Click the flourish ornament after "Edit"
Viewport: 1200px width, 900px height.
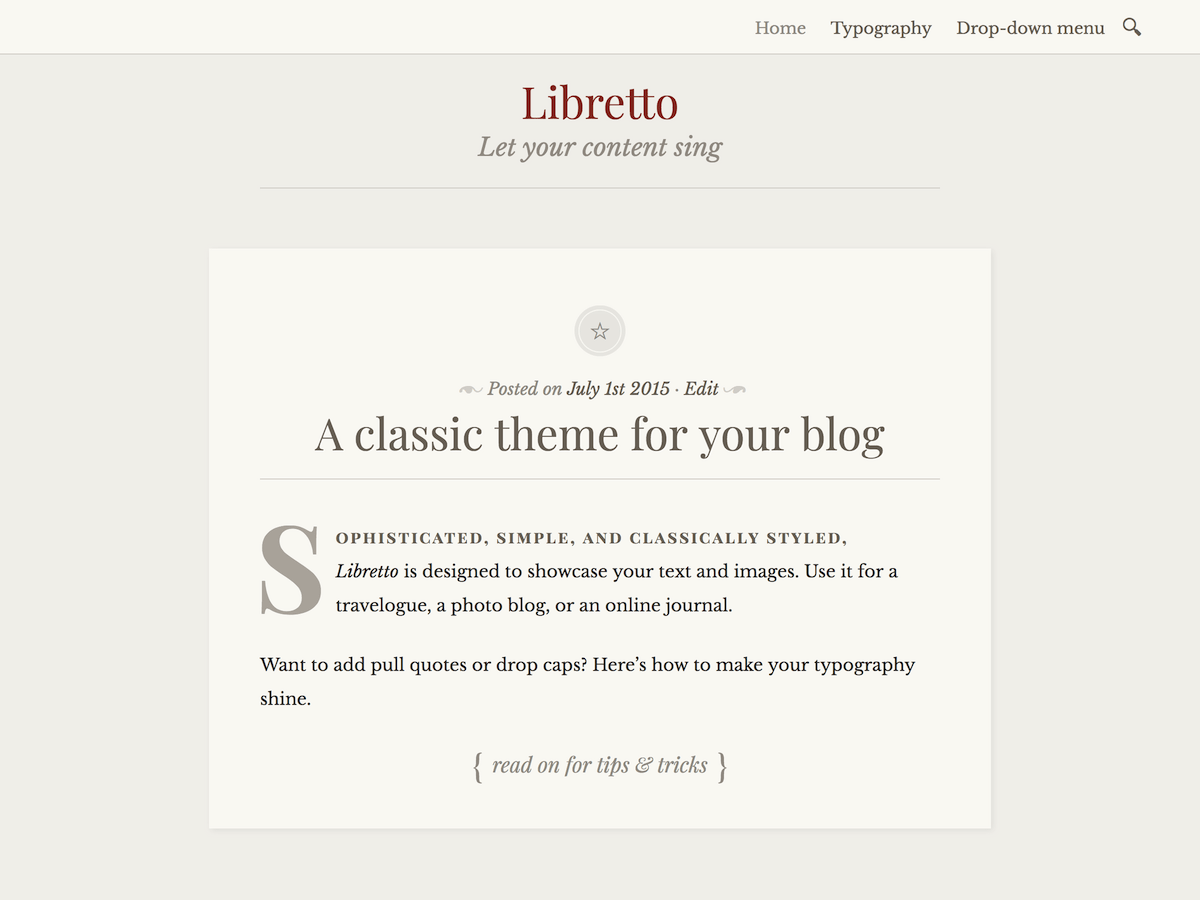point(734,389)
